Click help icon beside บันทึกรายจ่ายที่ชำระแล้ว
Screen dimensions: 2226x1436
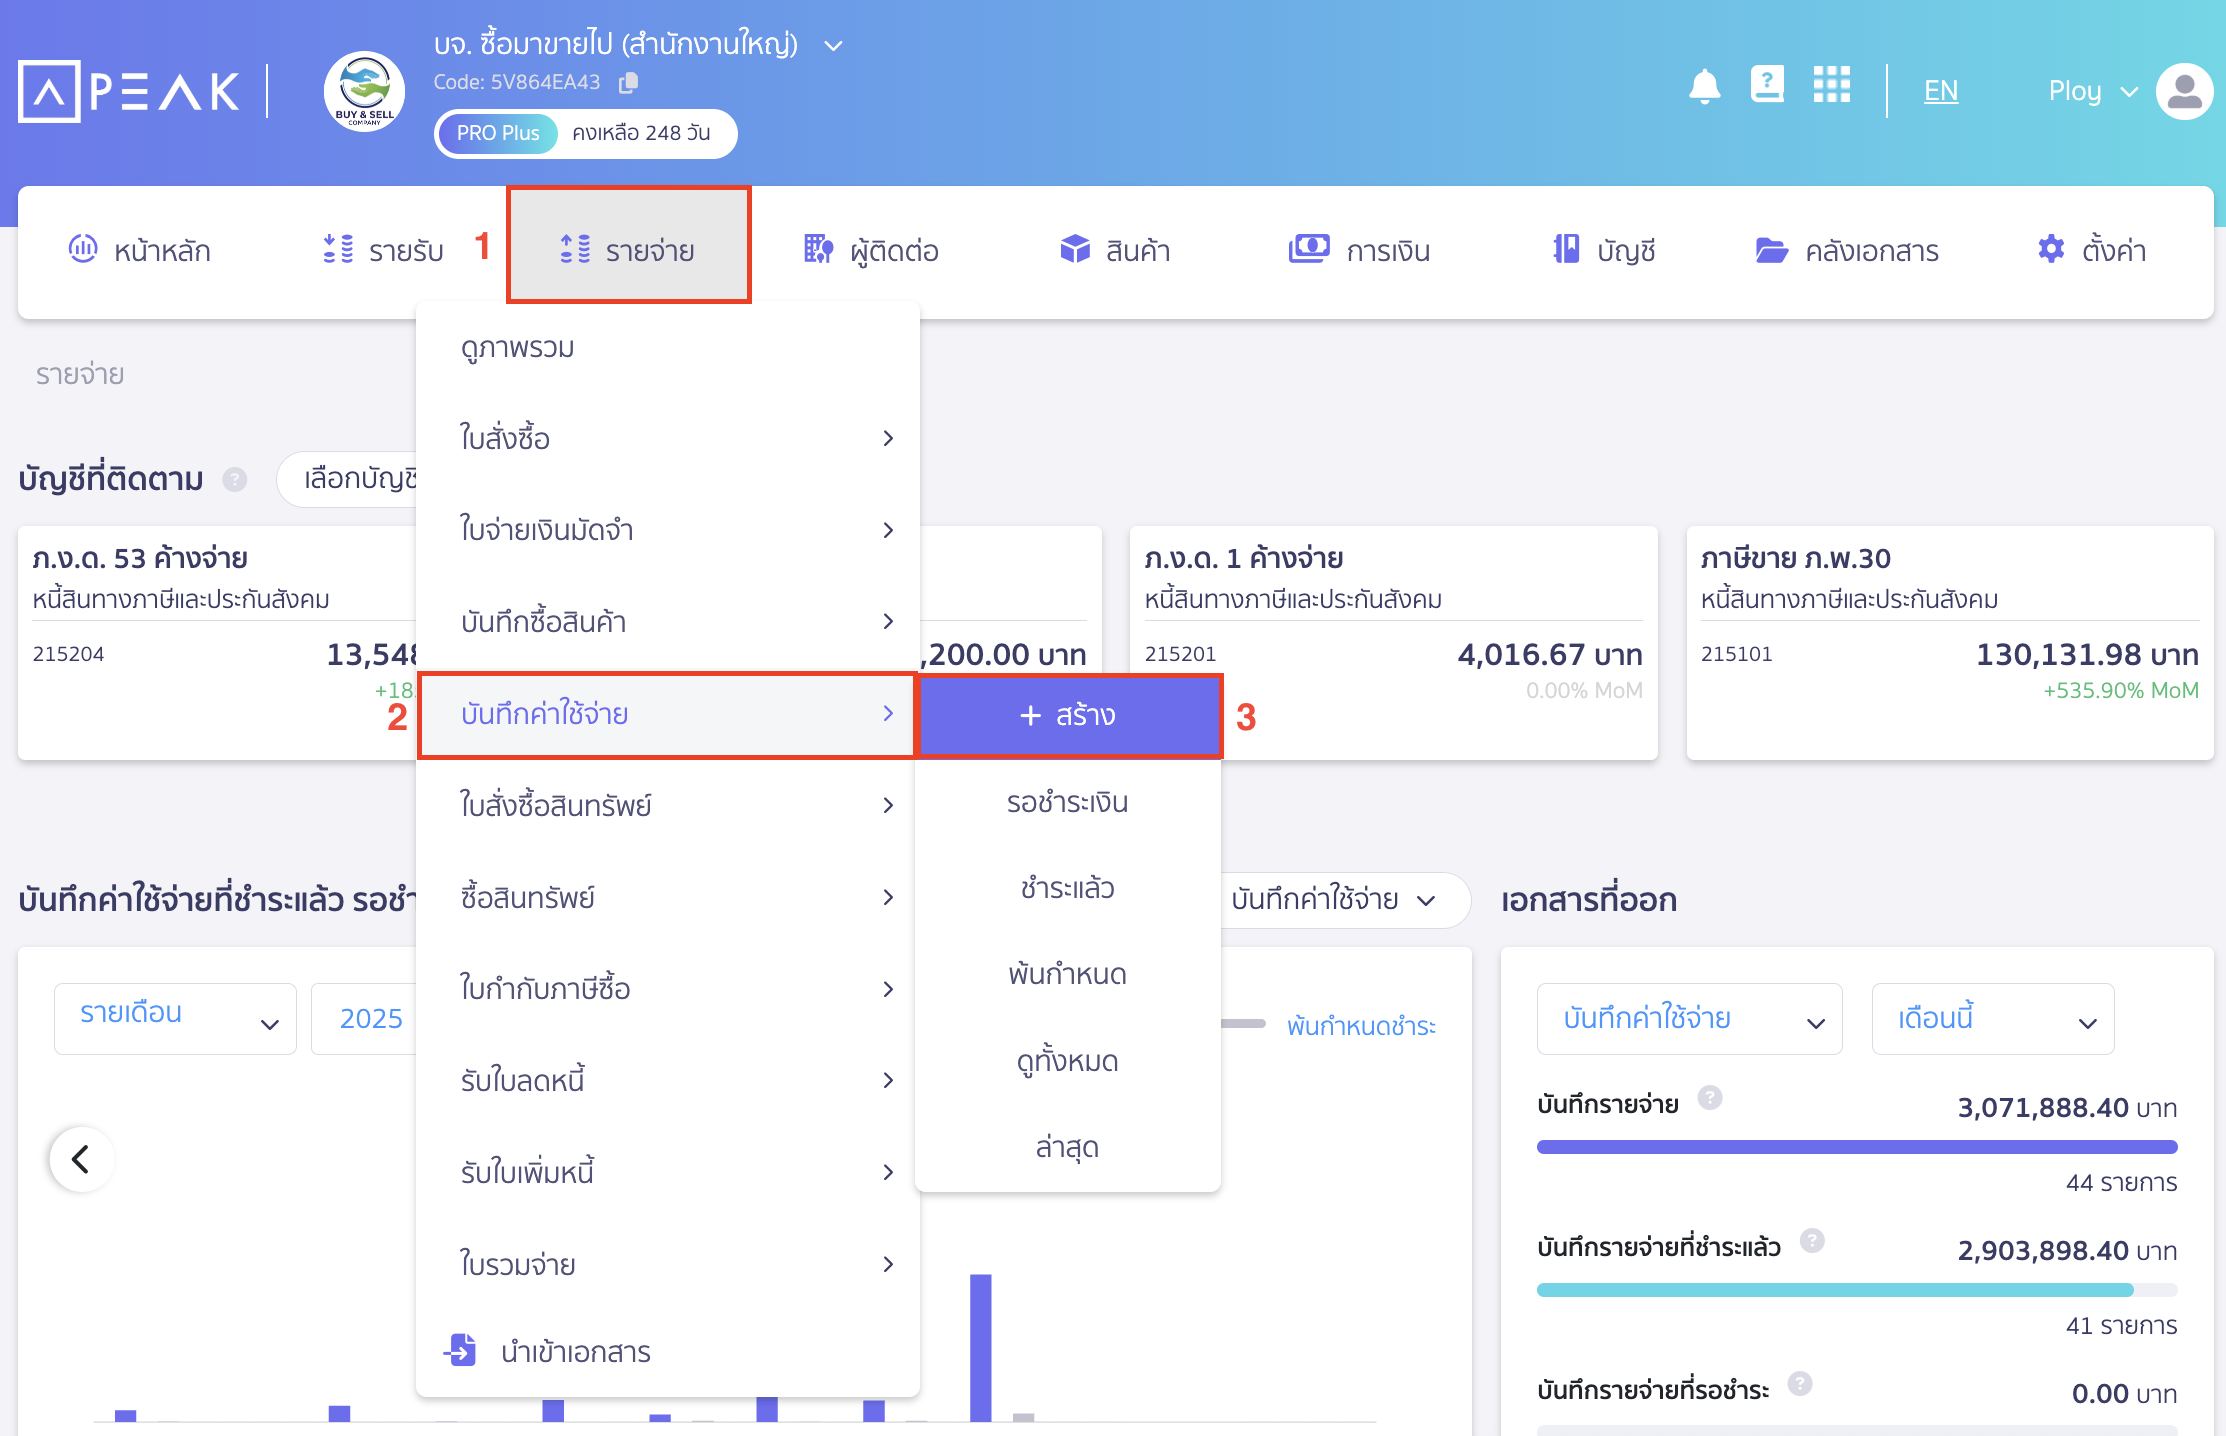click(x=1812, y=1241)
